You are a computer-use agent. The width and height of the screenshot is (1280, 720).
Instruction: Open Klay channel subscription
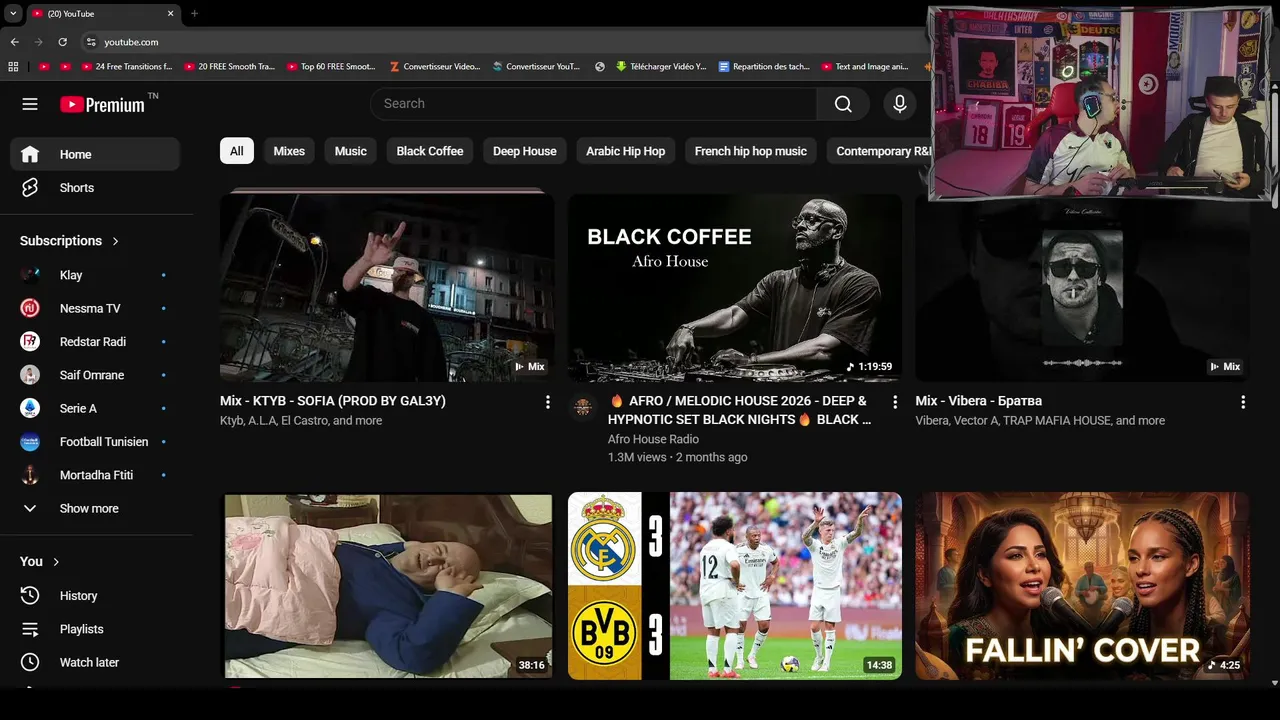[95, 275]
